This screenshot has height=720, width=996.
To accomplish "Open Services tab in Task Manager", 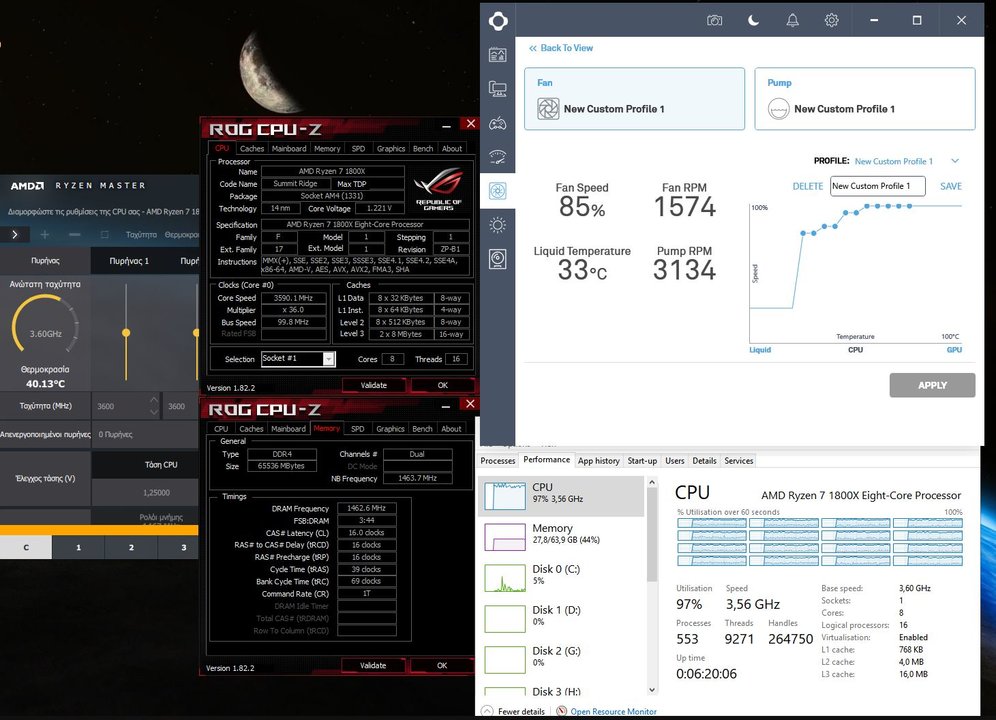I will pos(739,461).
